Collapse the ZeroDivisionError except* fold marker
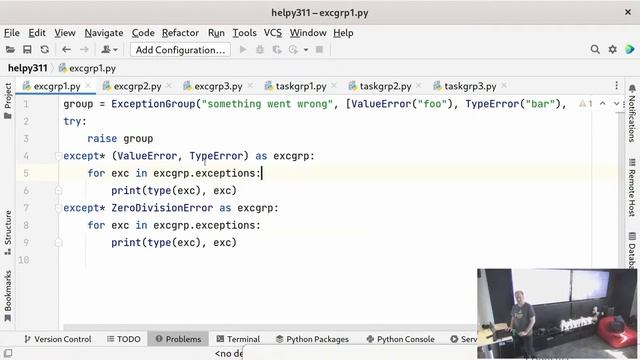640x360 pixels. pyautogui.click(x=58, y=208)
